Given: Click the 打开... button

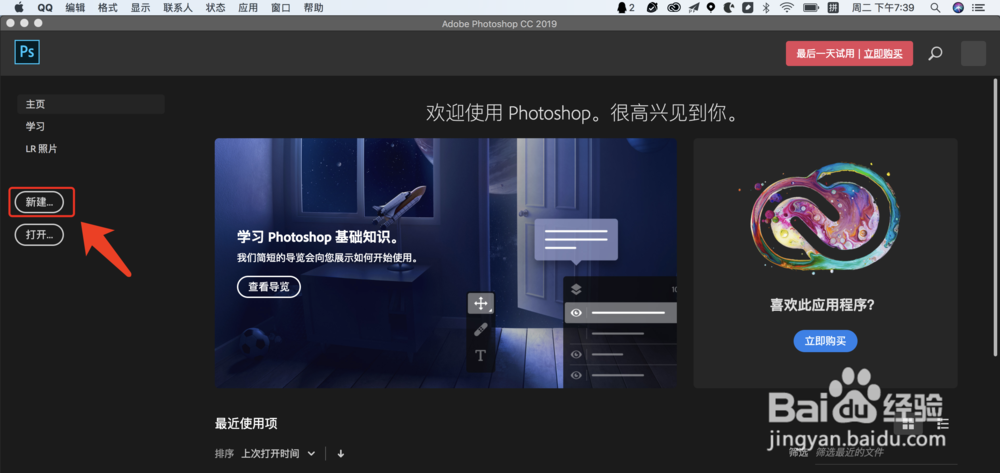Looking at the screenshot, I should point(40,235).
